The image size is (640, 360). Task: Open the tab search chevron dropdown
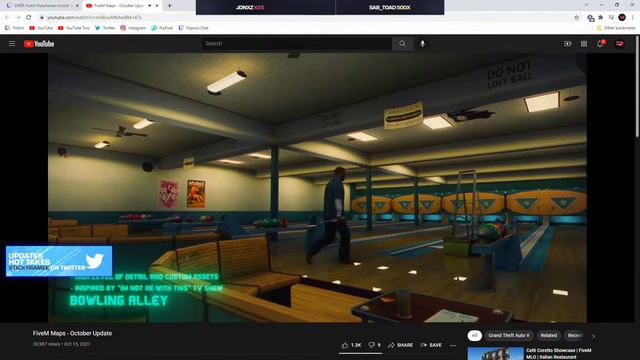point(586,5)
